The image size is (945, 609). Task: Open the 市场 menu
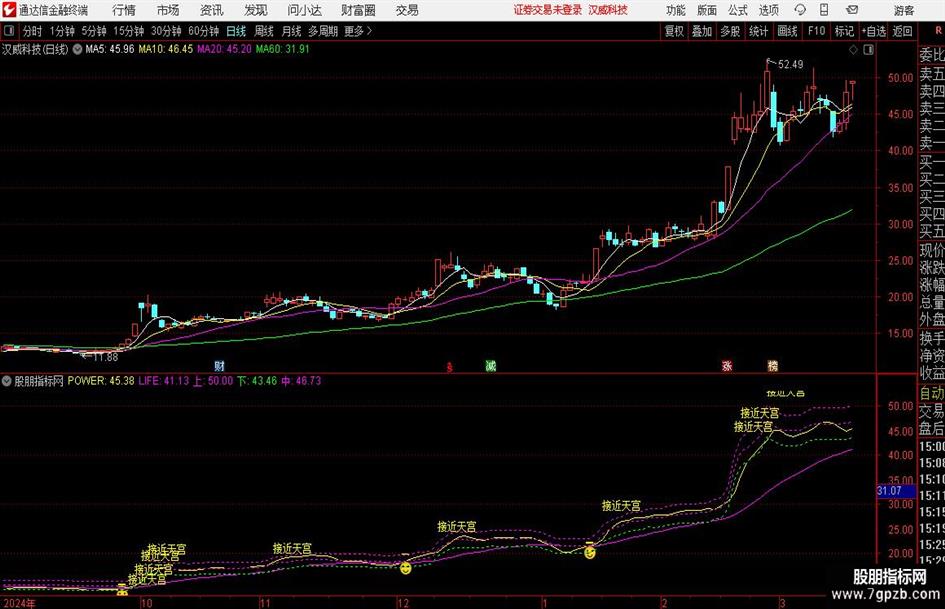pos(168,10)
